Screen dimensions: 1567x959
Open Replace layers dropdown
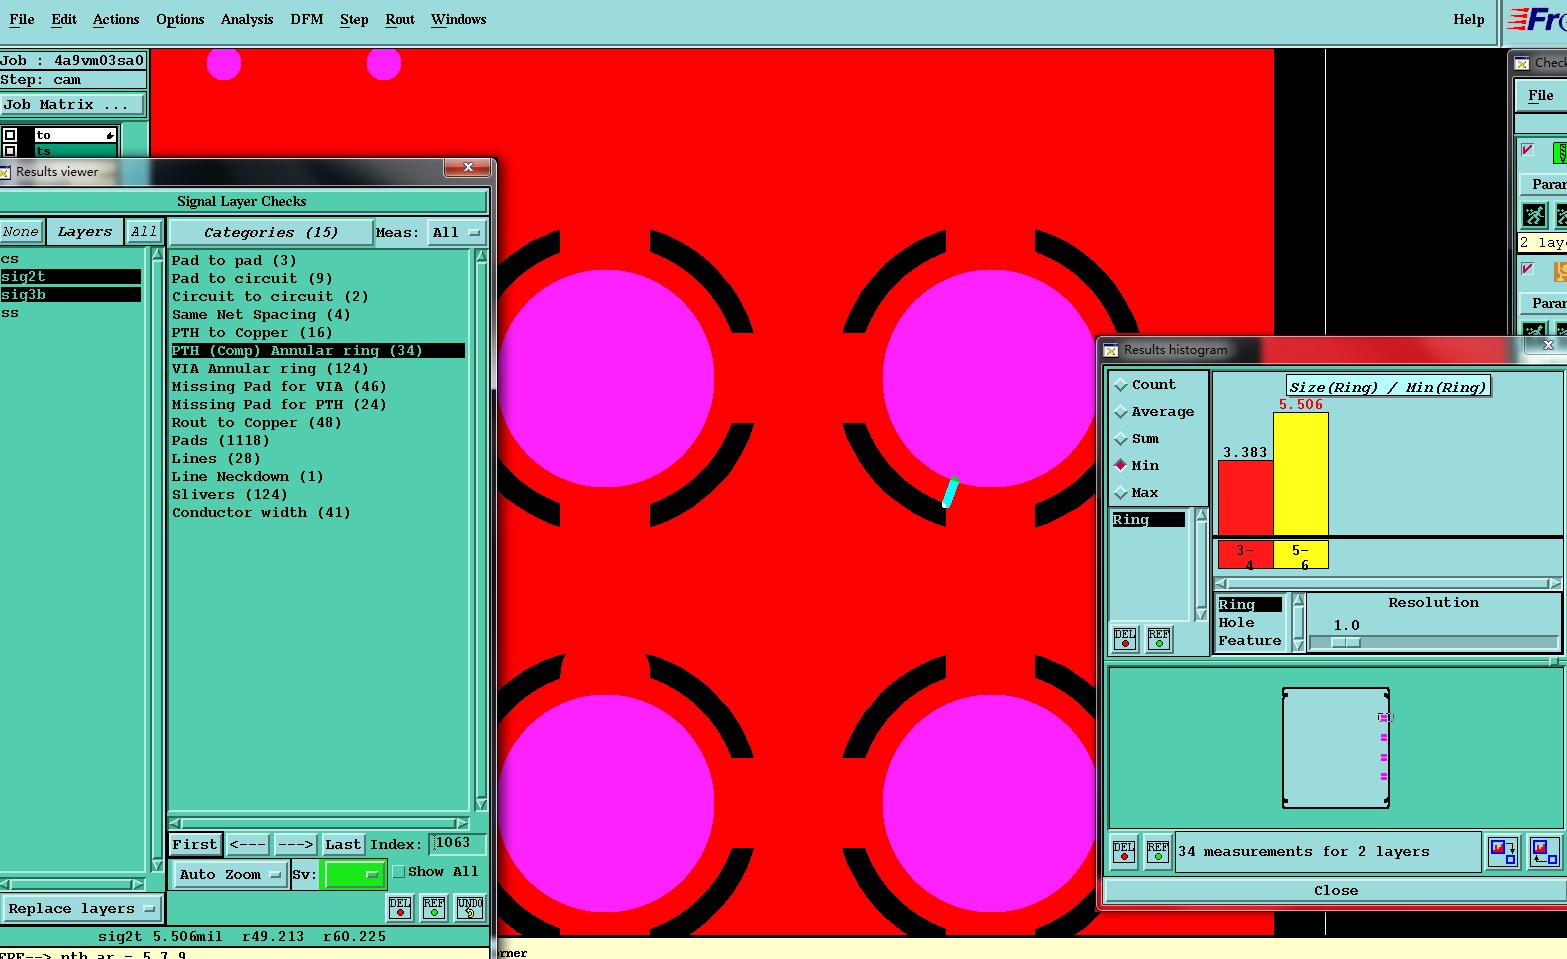click(82, 909)
